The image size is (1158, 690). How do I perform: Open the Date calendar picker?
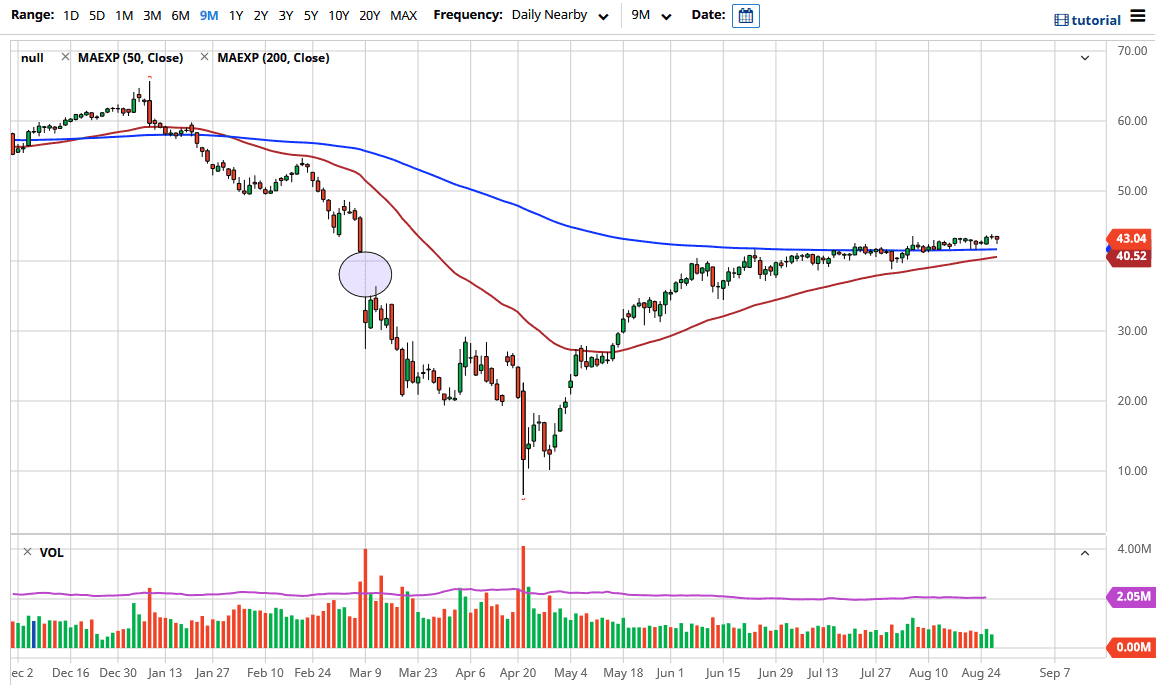pyautogui.click(x=745, y=15)
